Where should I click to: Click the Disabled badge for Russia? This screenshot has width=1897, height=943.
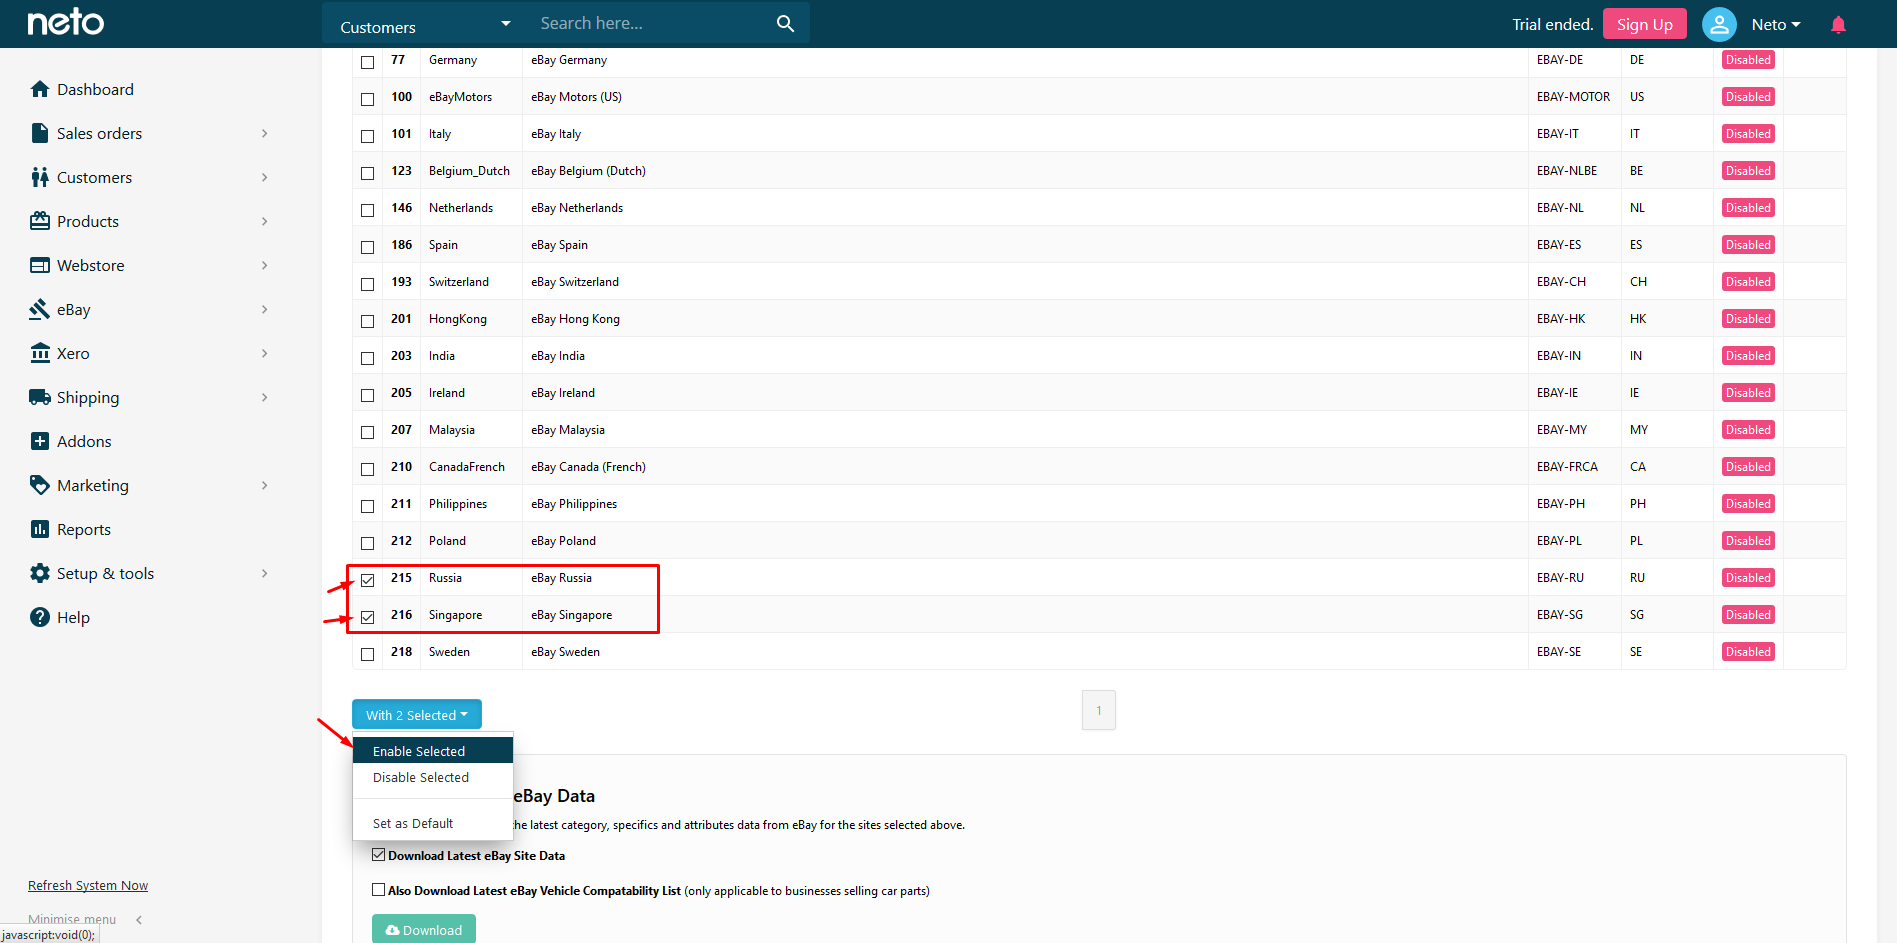[x=1748, y=578]
